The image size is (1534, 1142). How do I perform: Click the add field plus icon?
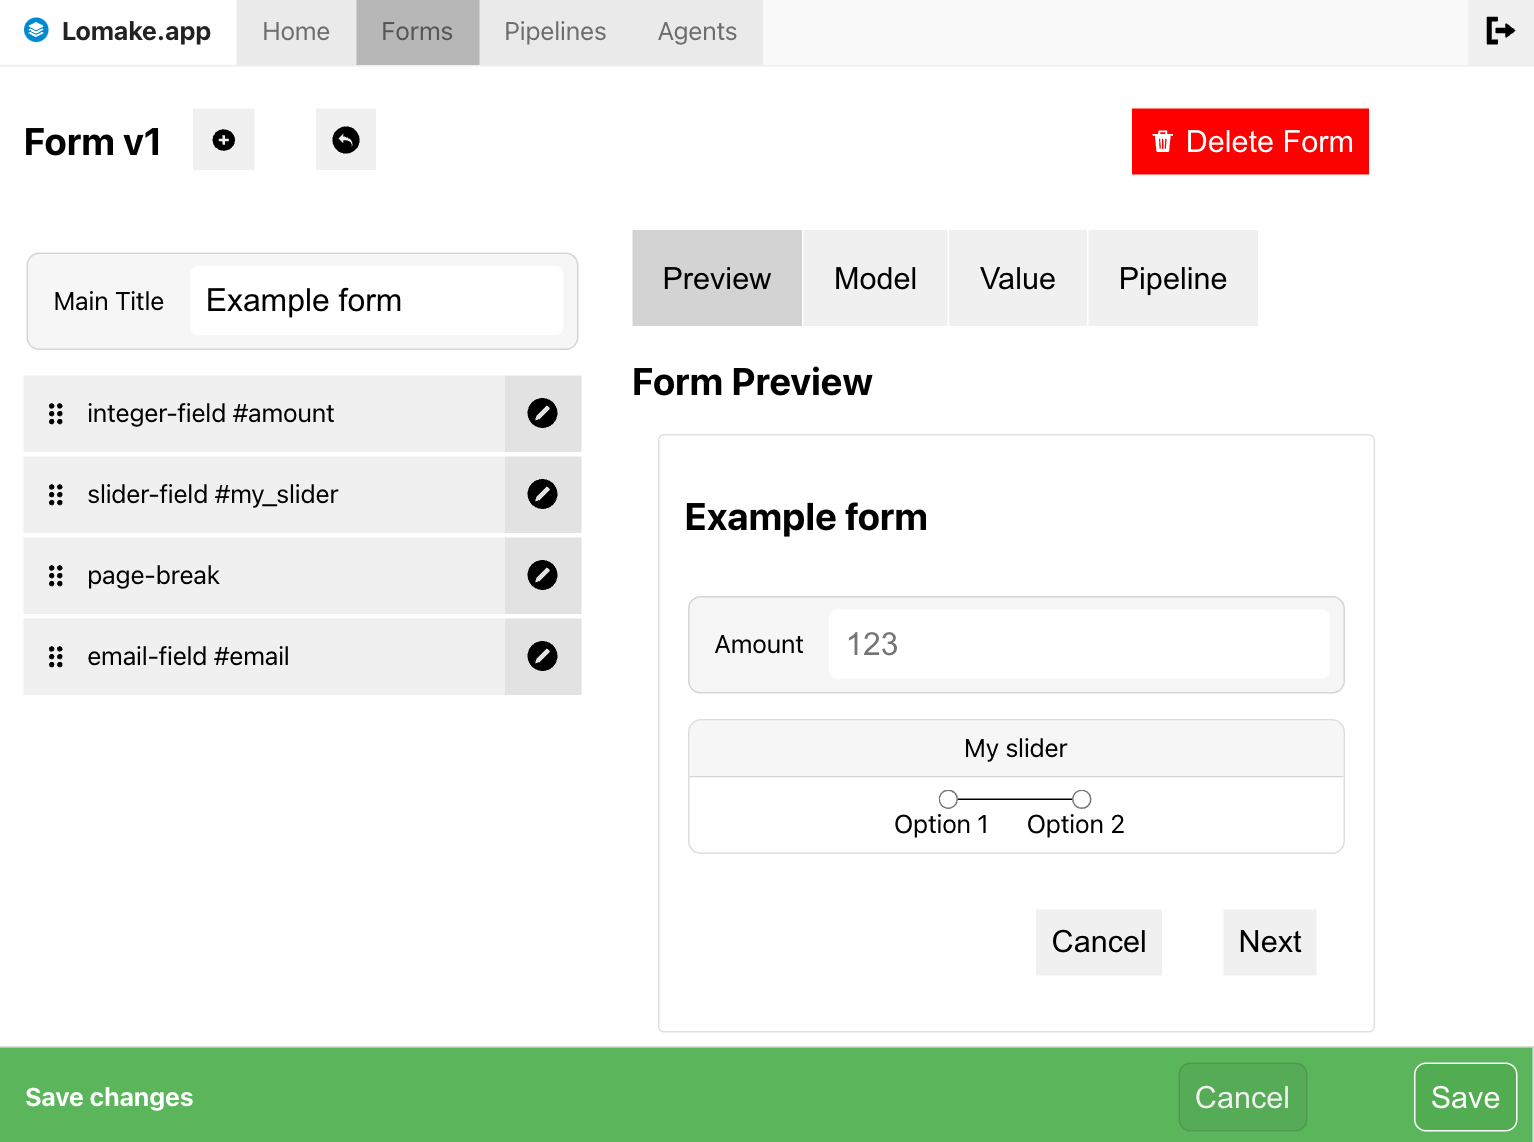(x=224, y=140)
